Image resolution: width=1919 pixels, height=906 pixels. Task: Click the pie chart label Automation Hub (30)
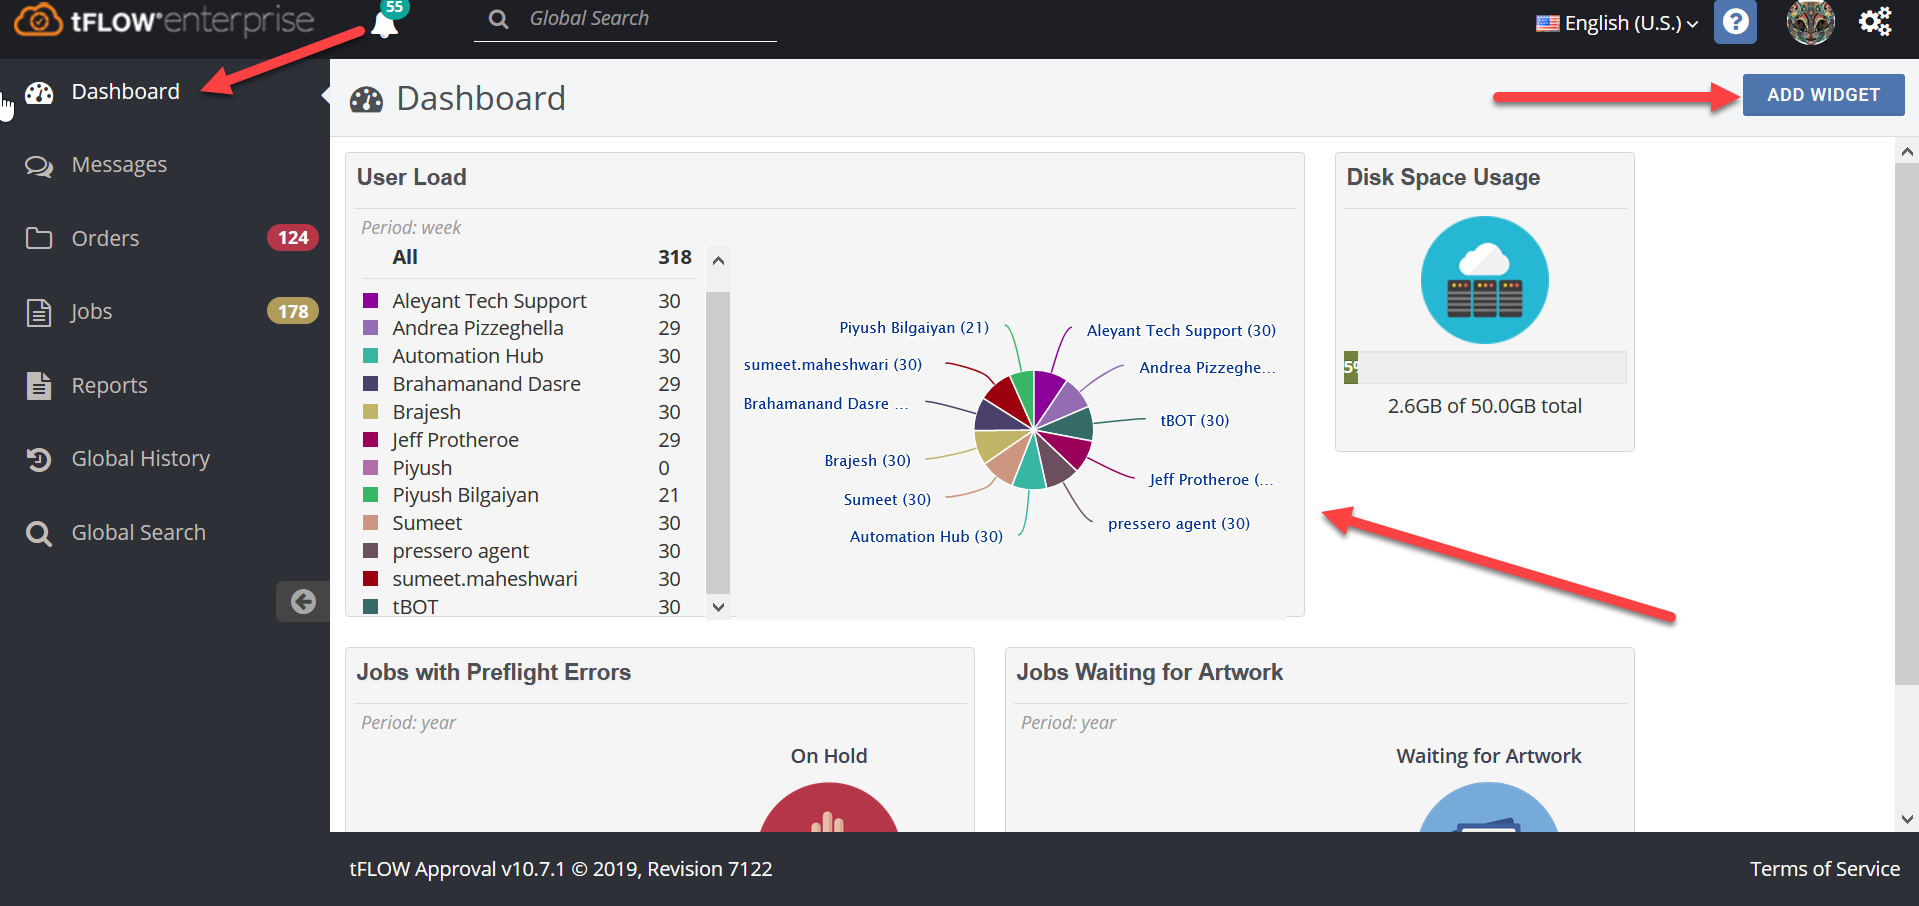[x=926, y=537]
